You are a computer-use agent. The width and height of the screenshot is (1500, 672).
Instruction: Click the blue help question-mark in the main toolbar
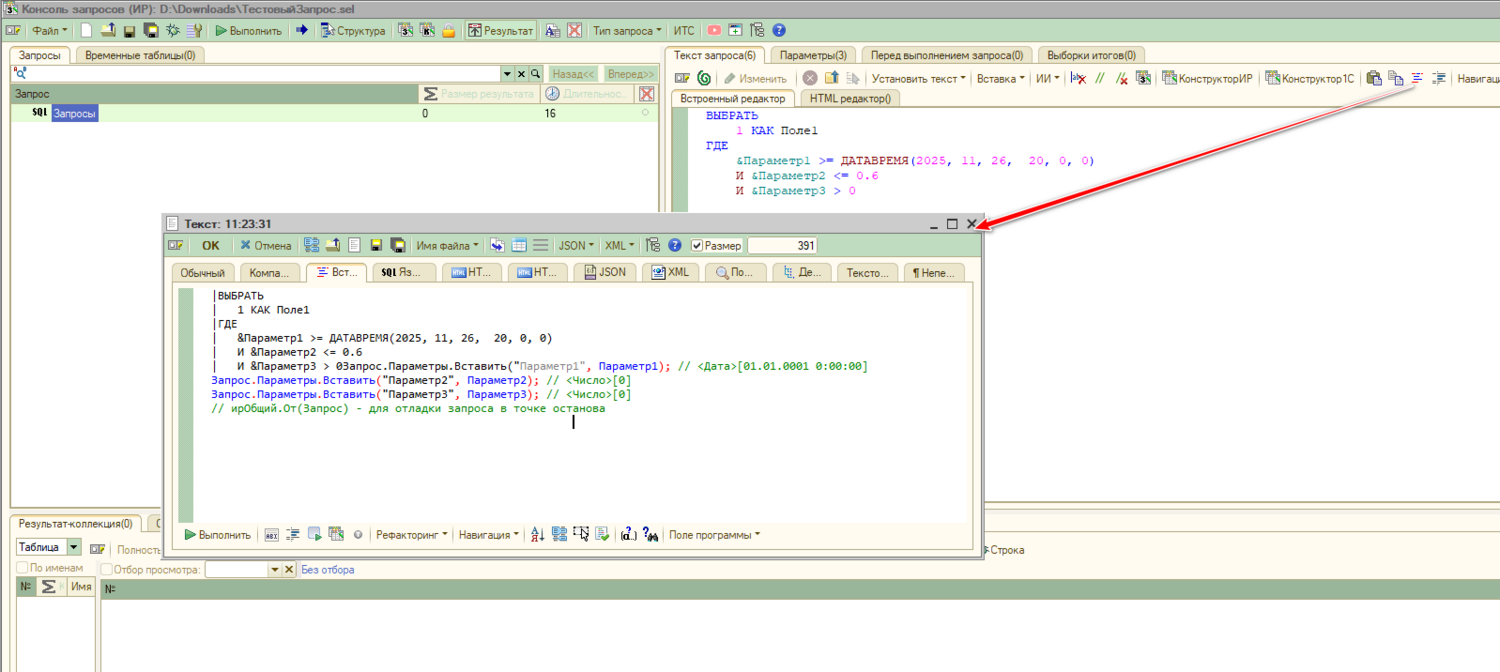[779, 31]
